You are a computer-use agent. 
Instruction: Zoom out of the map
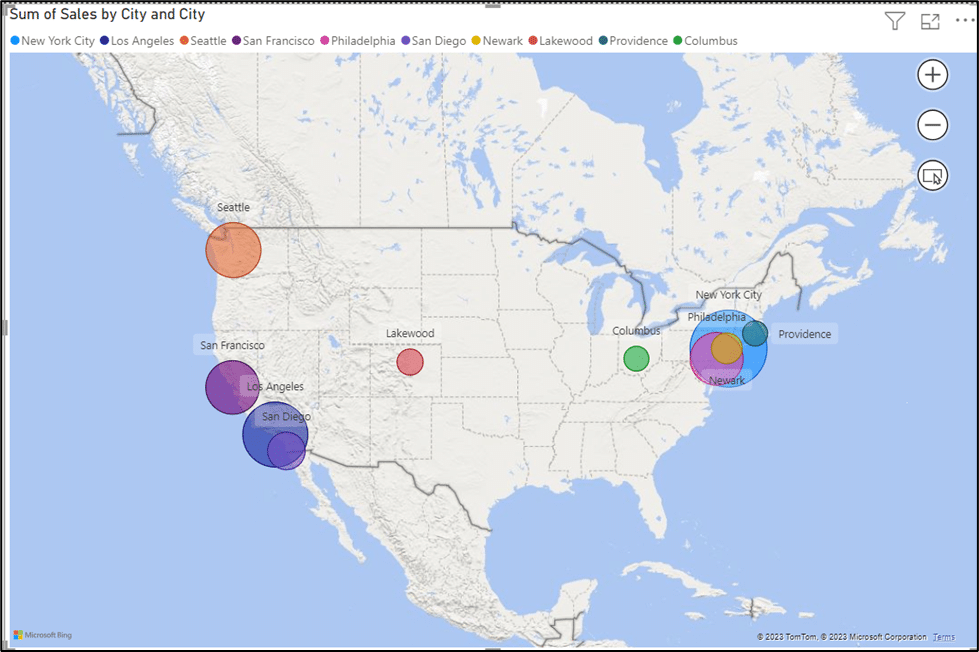point(931,124)
